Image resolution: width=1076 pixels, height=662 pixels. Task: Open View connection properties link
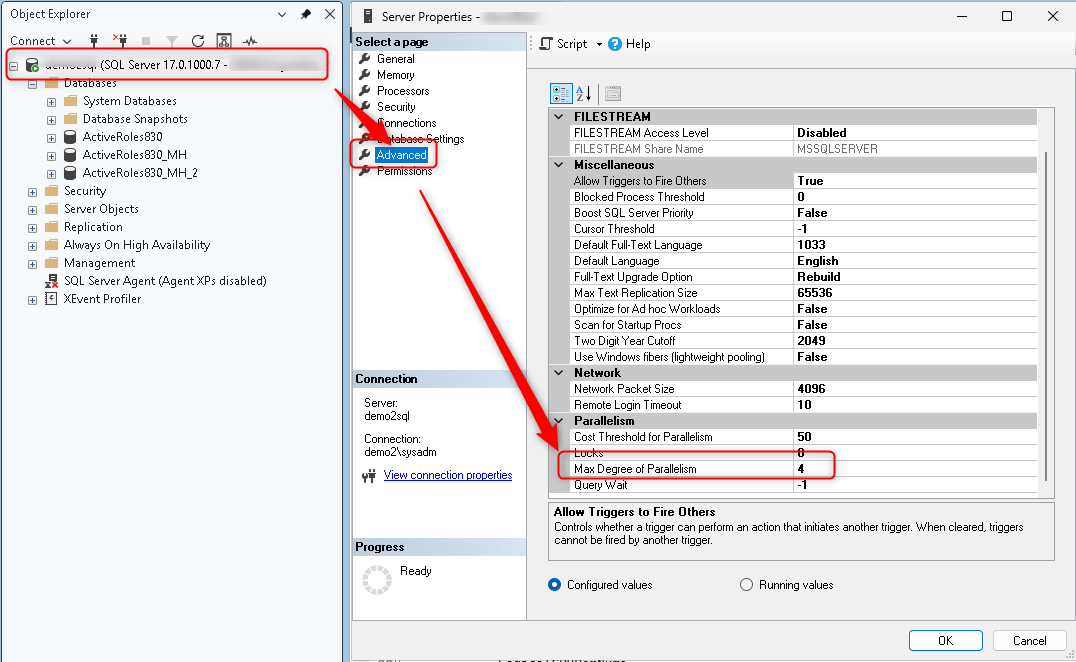[447, 475]
